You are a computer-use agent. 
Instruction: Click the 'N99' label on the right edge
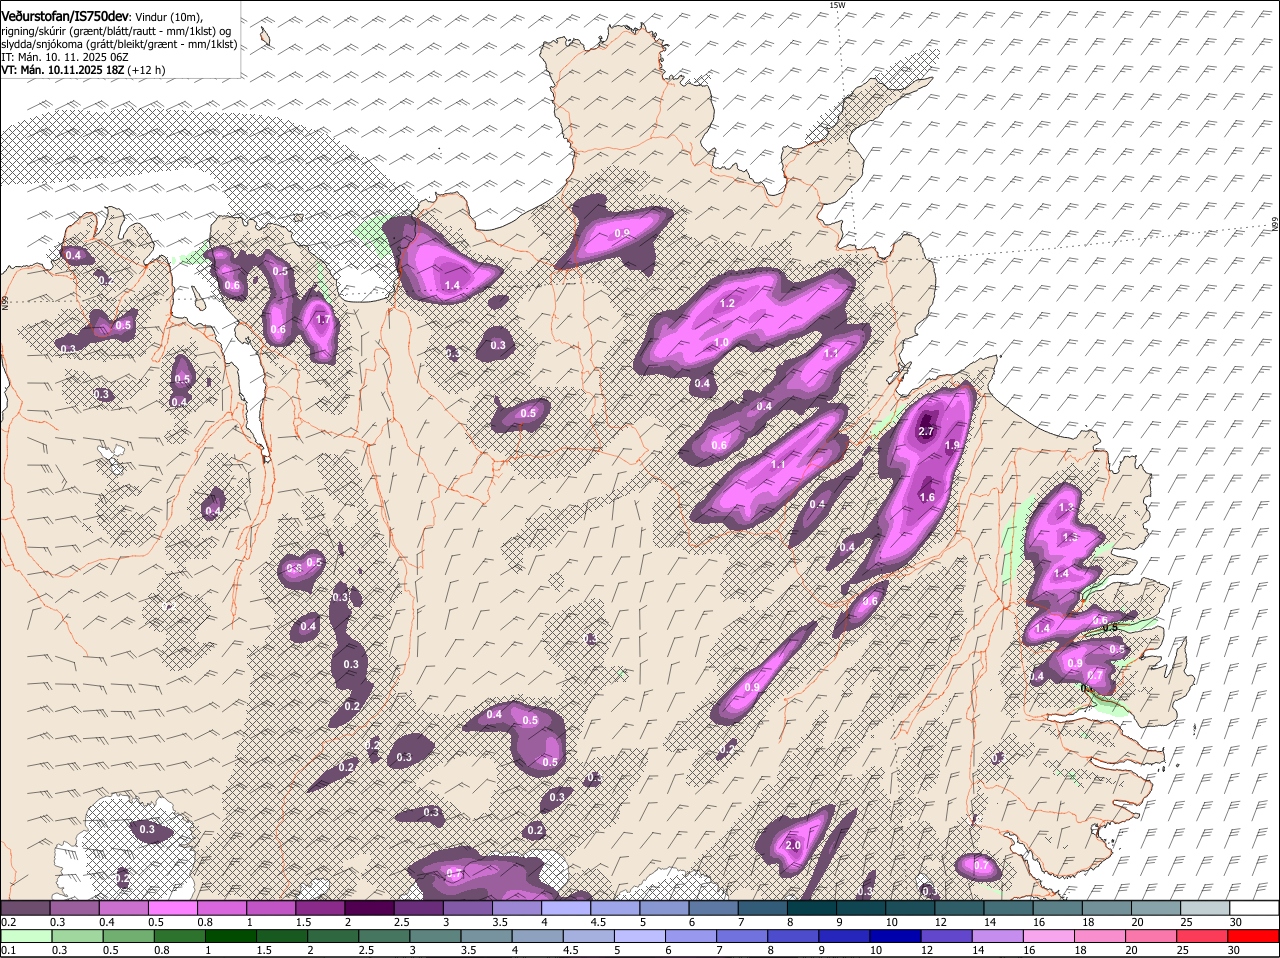1275,226
